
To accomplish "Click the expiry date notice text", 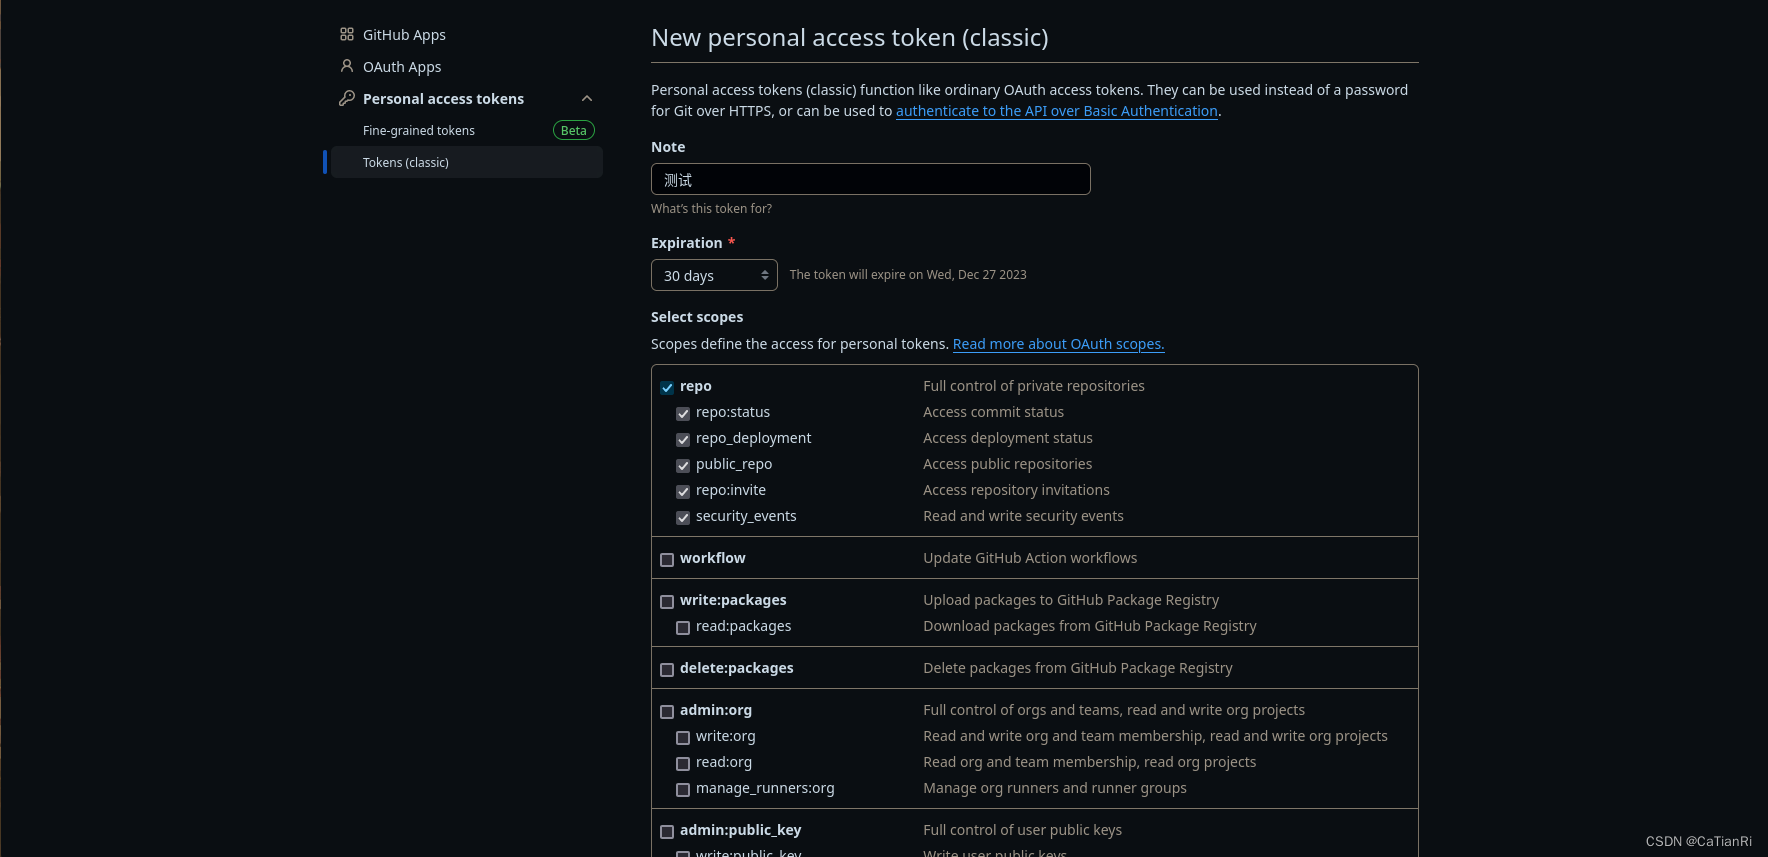I will point(908,275).
